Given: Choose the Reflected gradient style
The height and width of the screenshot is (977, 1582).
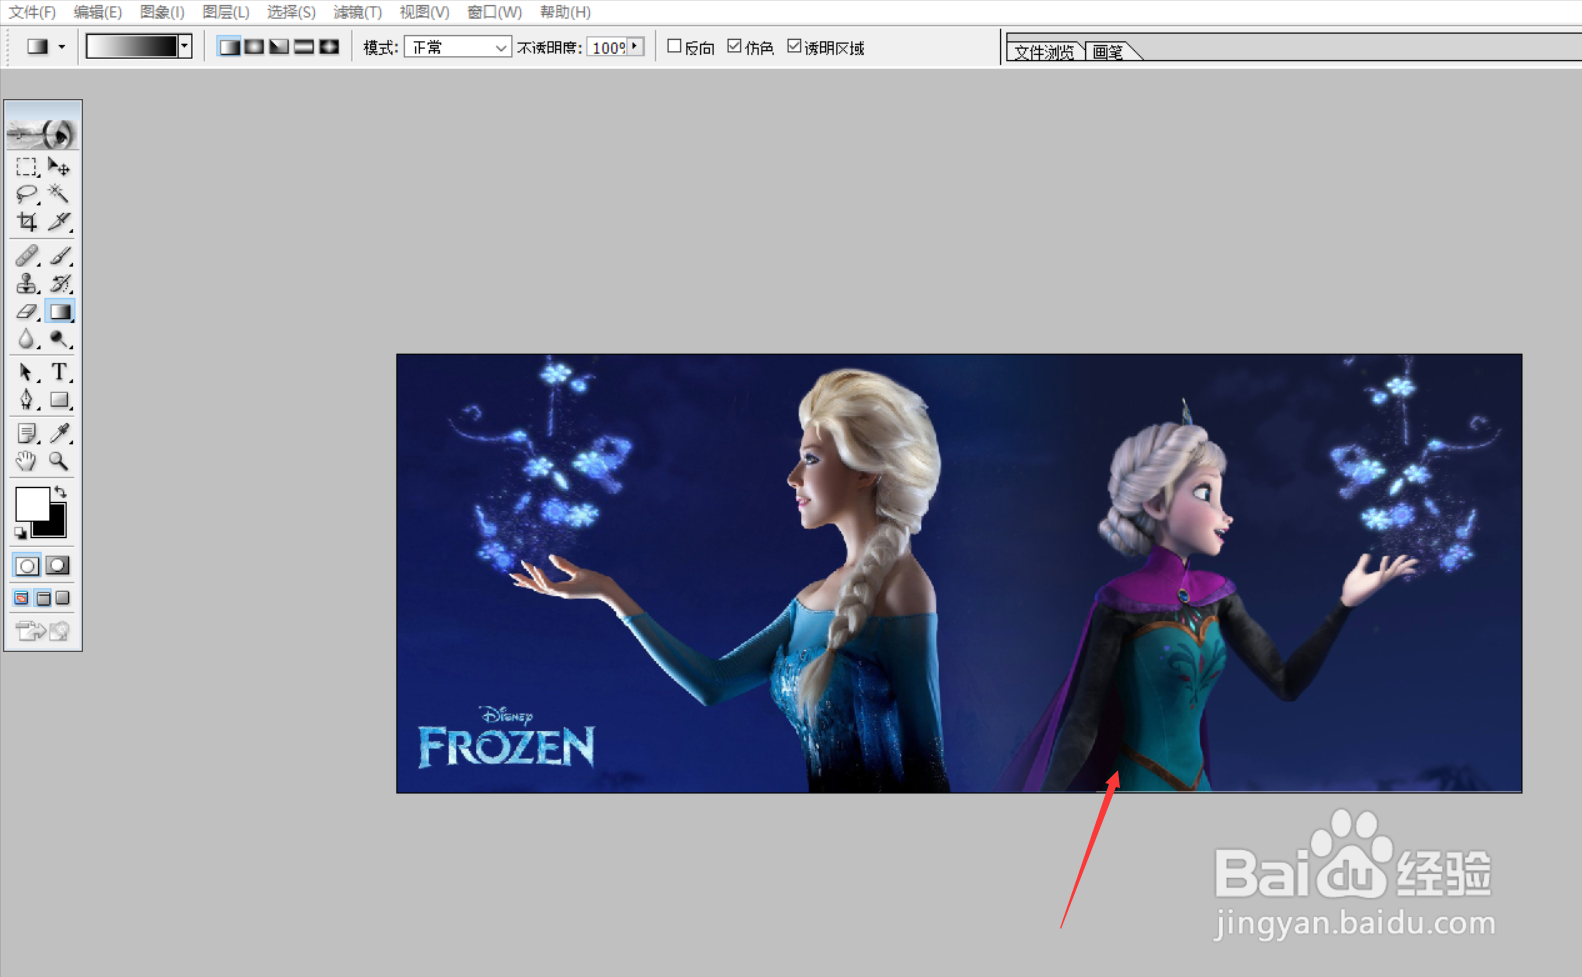Looking at the screenshot, I should click(304, 47).
